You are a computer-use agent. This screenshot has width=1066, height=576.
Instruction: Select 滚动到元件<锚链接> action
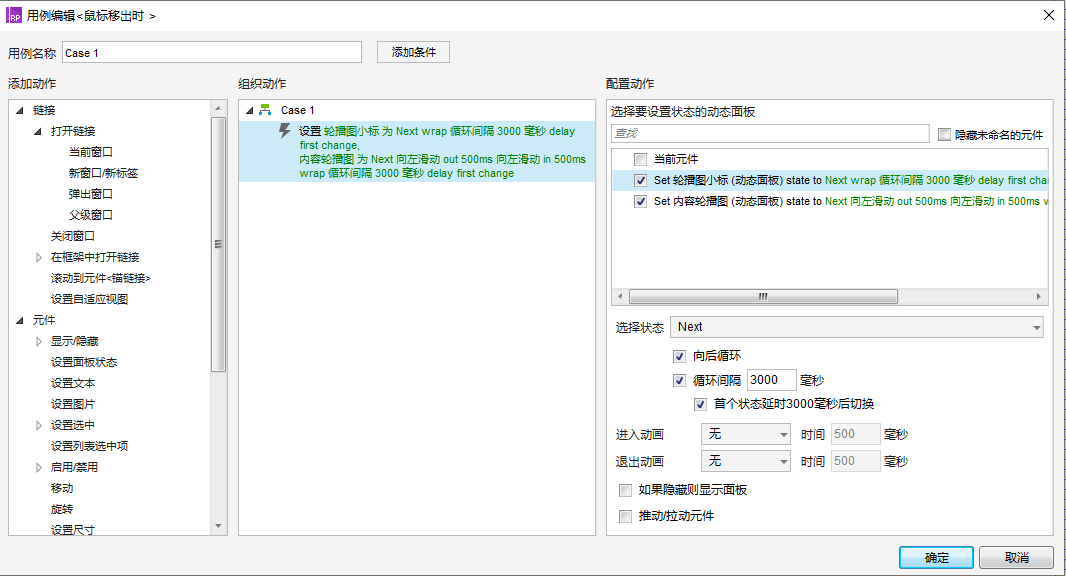tap(101, 278)
